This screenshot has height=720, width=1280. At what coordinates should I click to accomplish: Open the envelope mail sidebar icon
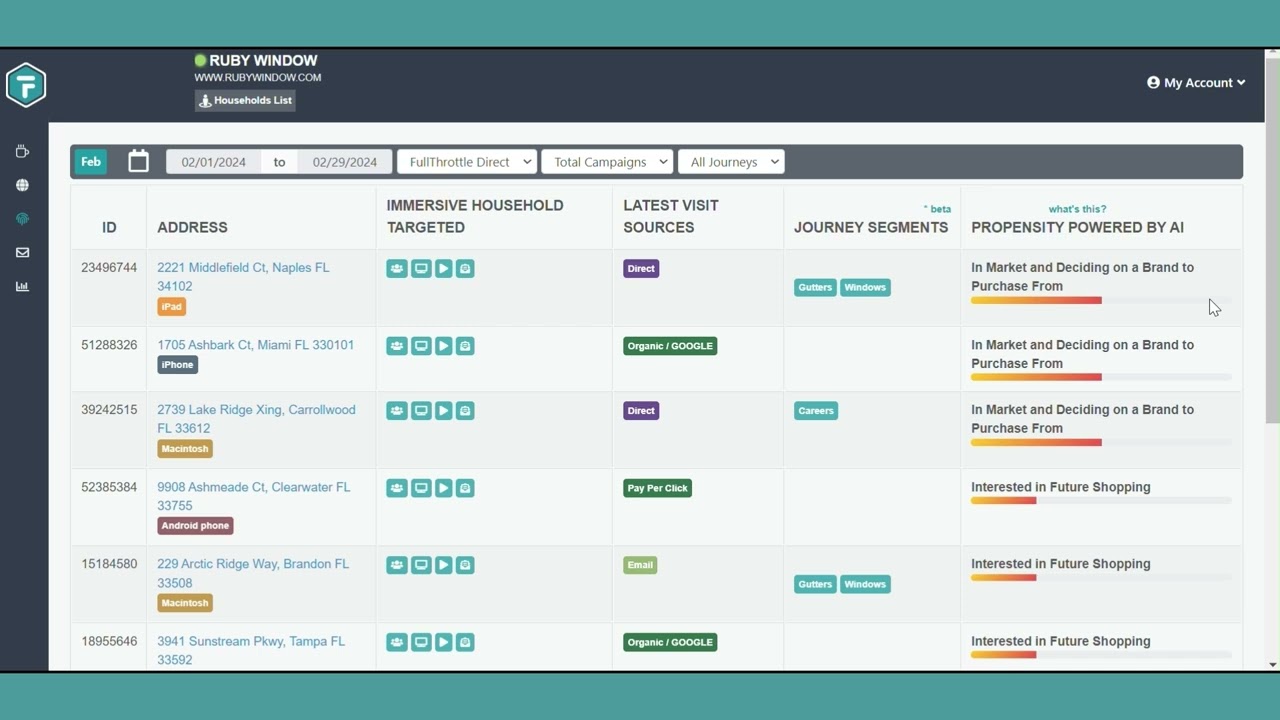[x=22, y=253]
